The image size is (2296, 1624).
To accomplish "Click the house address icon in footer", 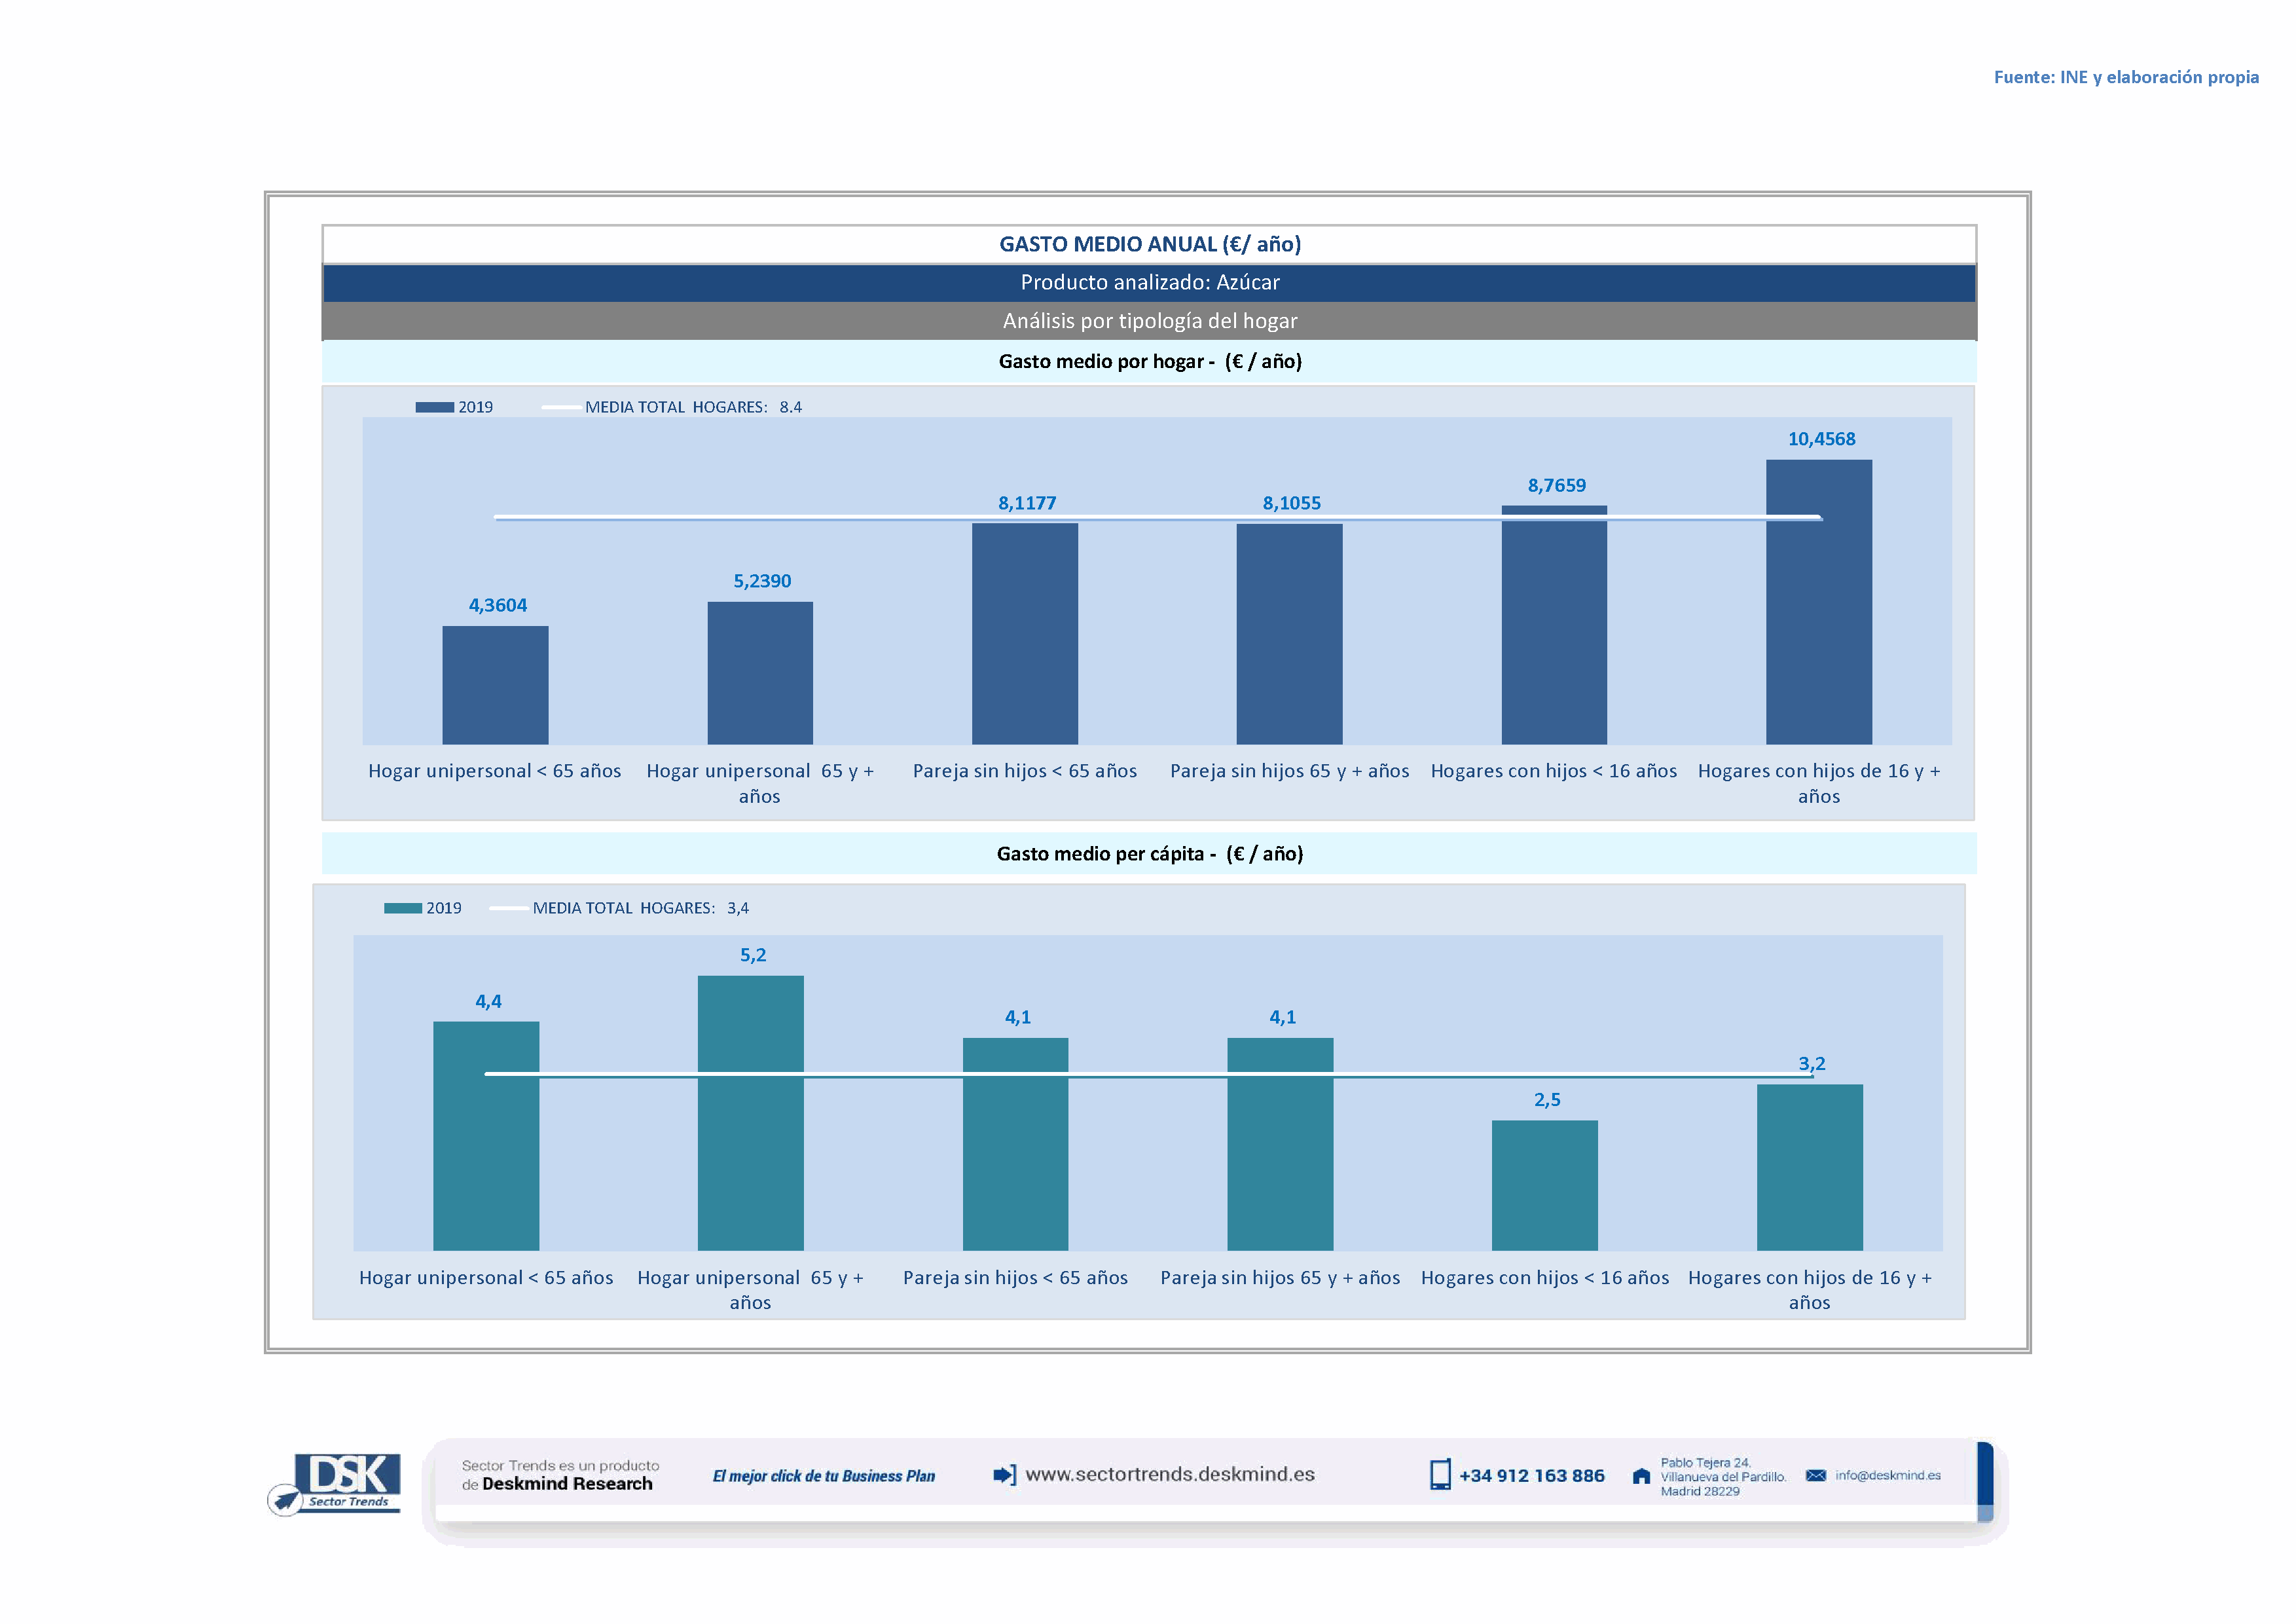I will pos(1641,1476).
